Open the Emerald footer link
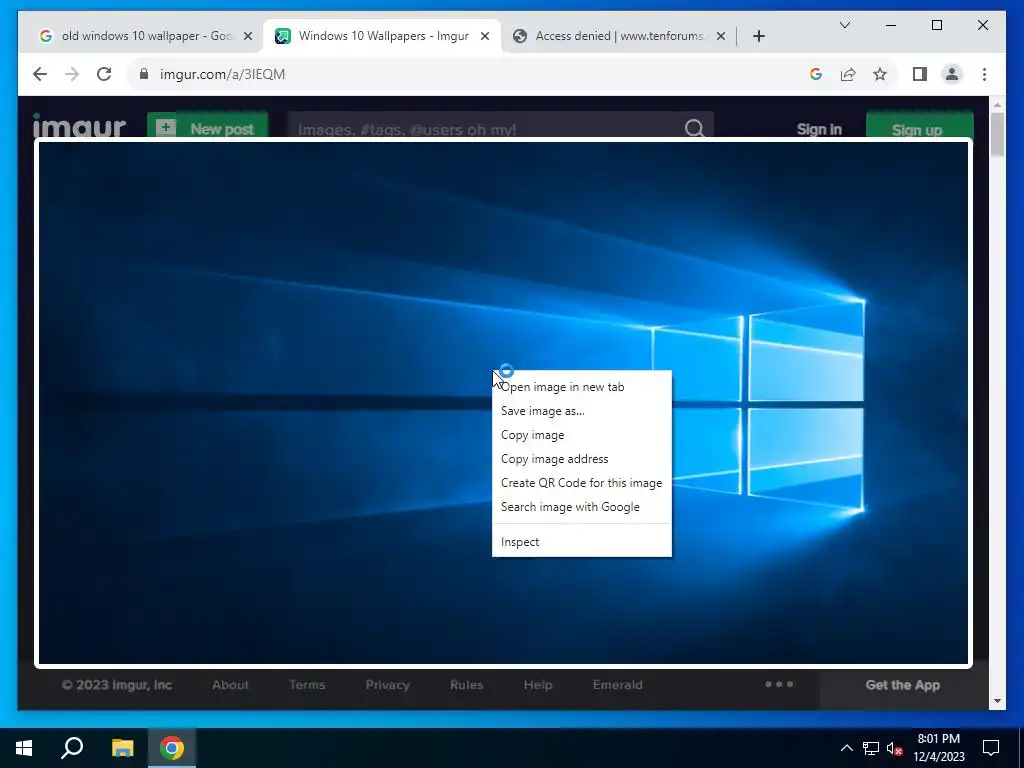This screenshot has height=768, width=1024. [618, 685]
